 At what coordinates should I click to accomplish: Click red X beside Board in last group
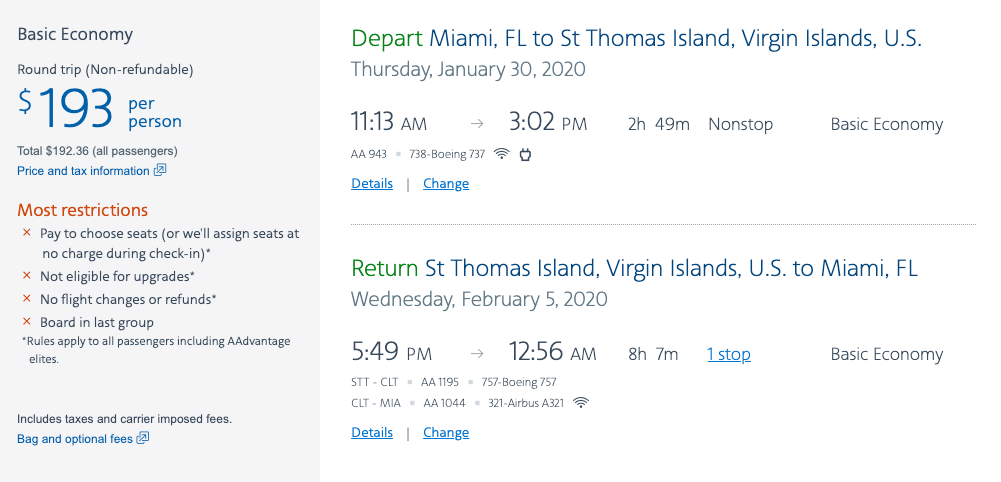coord(27,322)
